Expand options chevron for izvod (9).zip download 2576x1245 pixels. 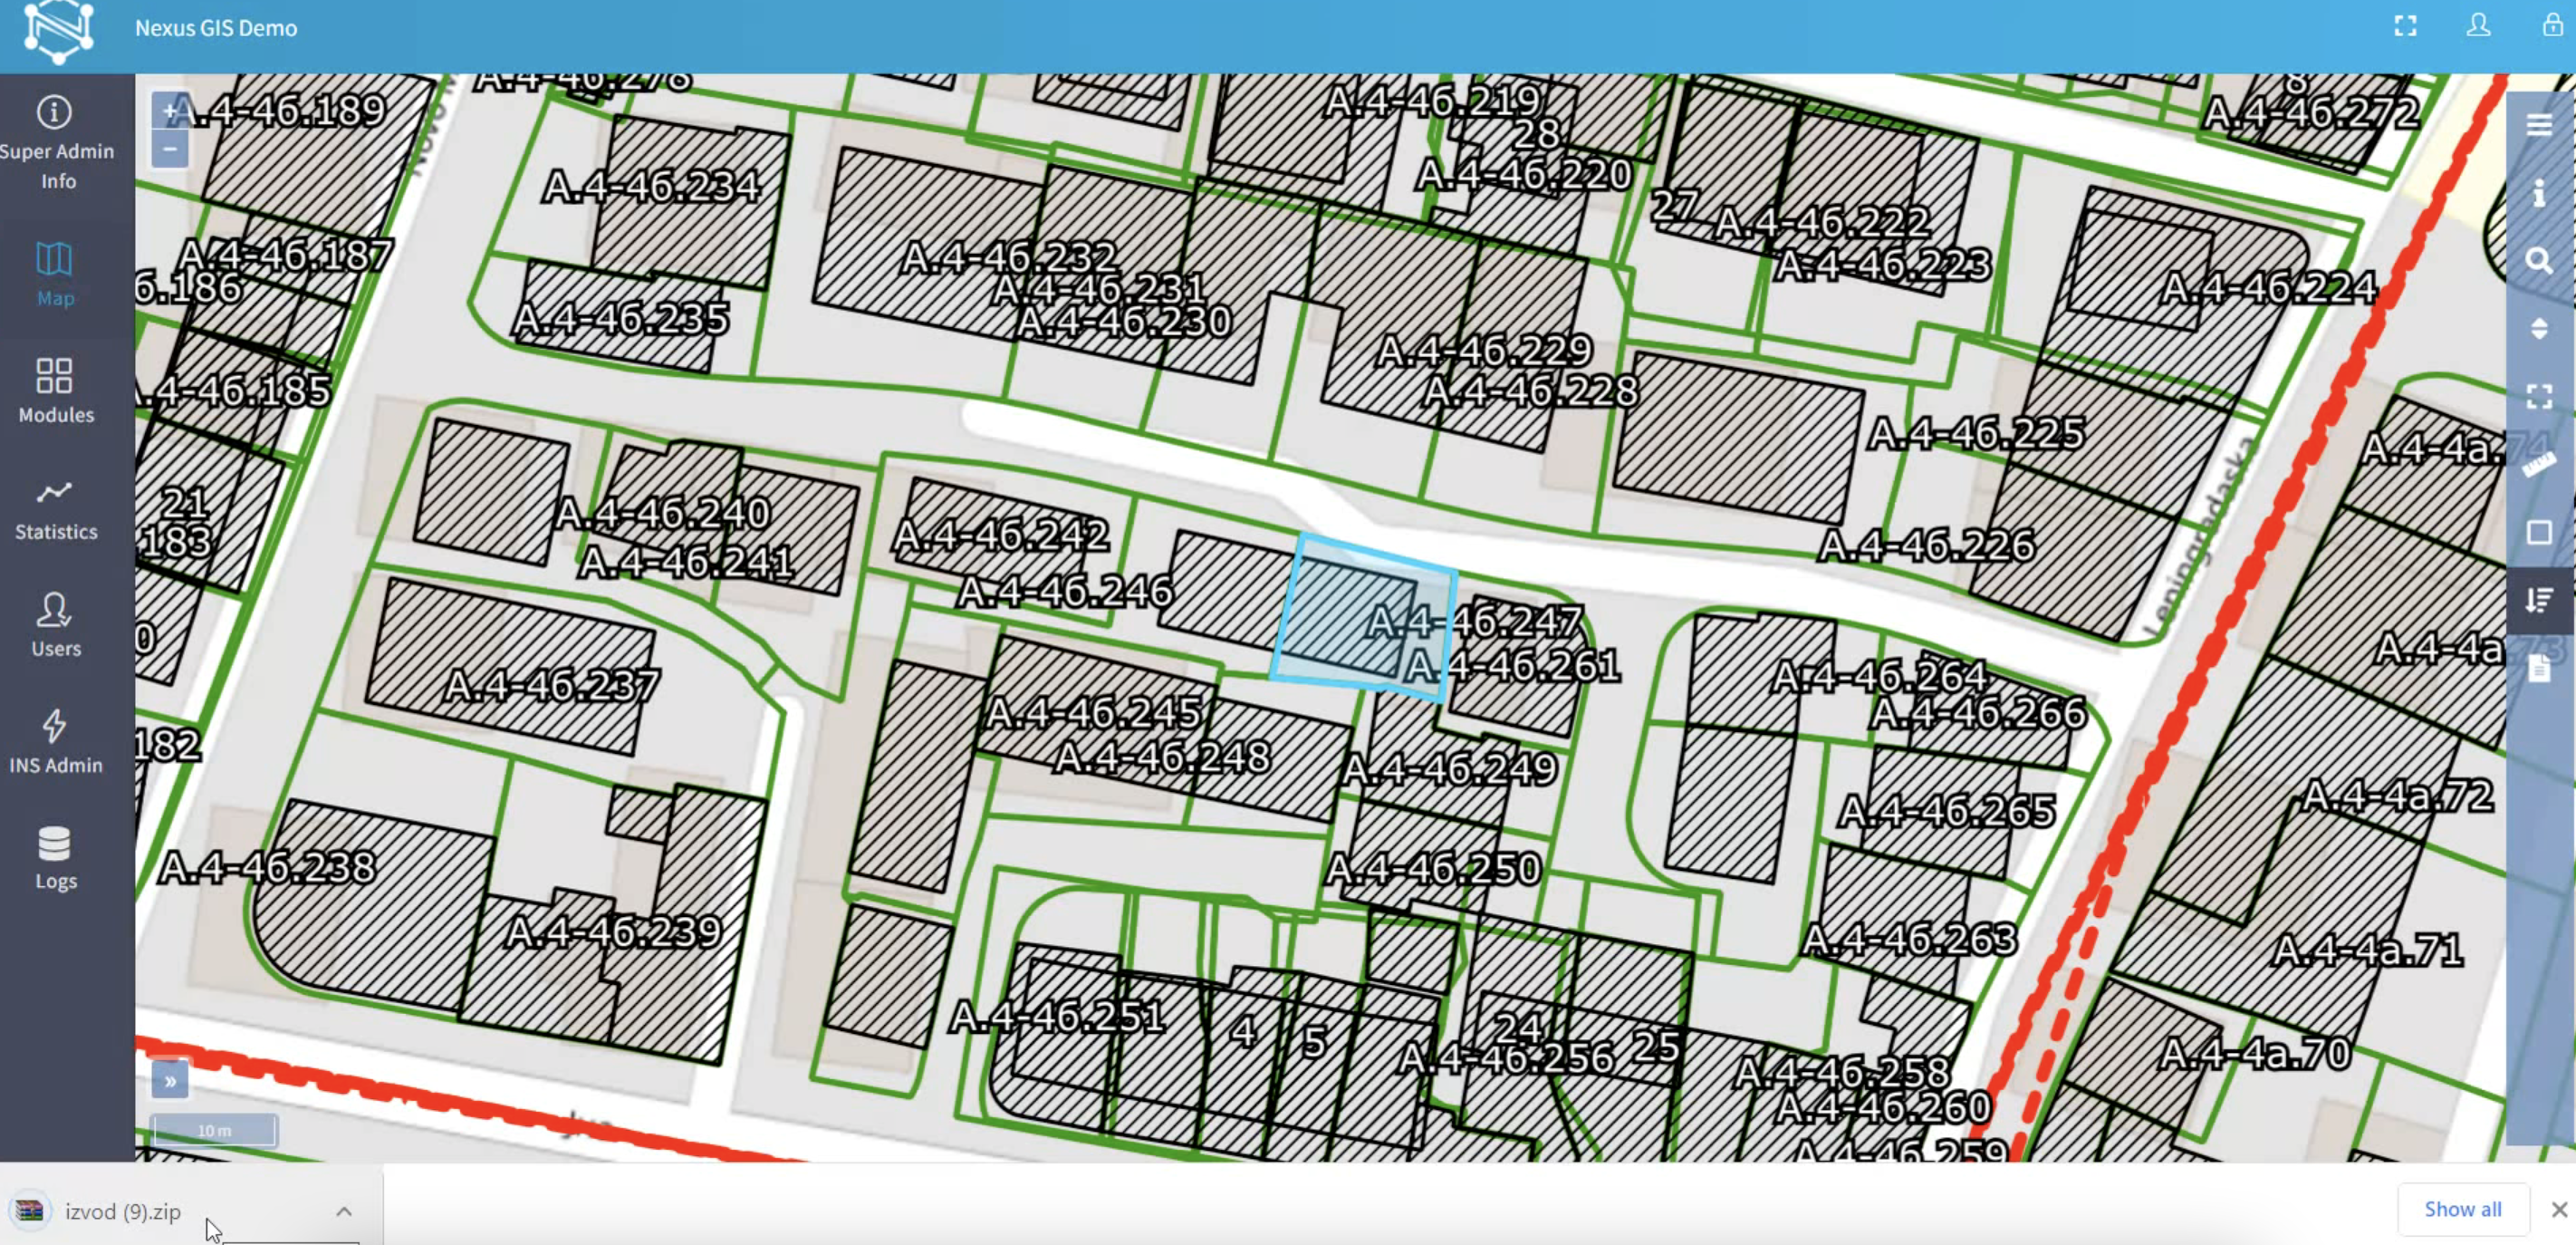344,1211
